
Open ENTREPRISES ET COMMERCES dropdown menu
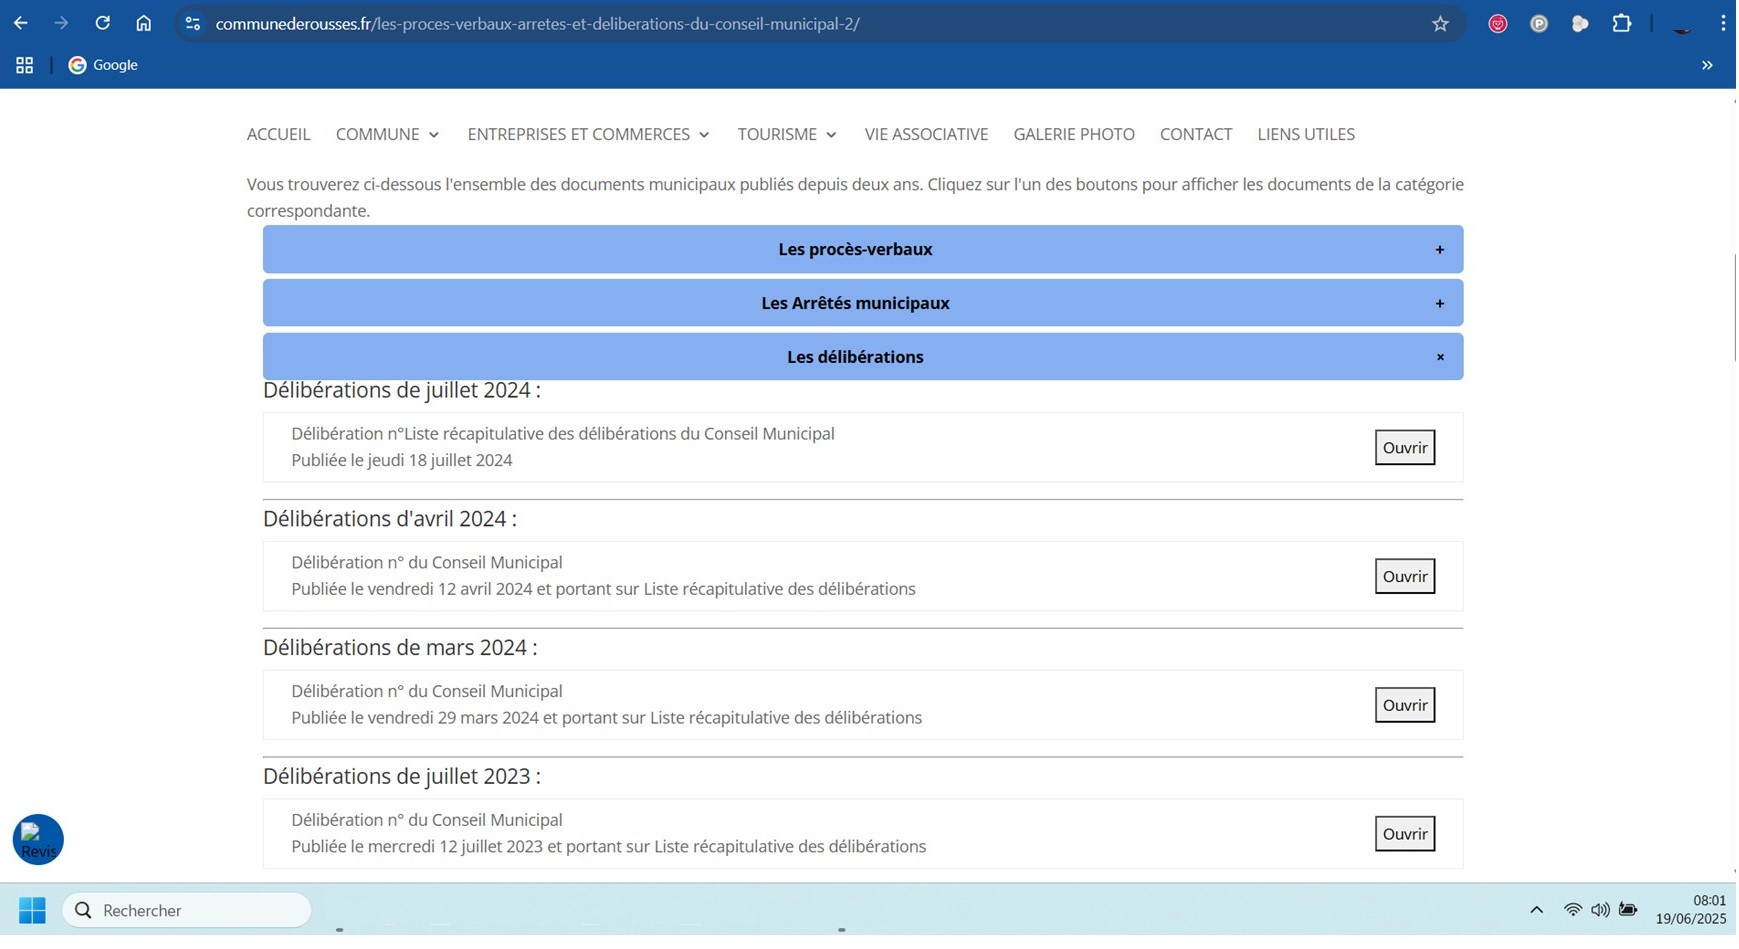coord(588,134)
